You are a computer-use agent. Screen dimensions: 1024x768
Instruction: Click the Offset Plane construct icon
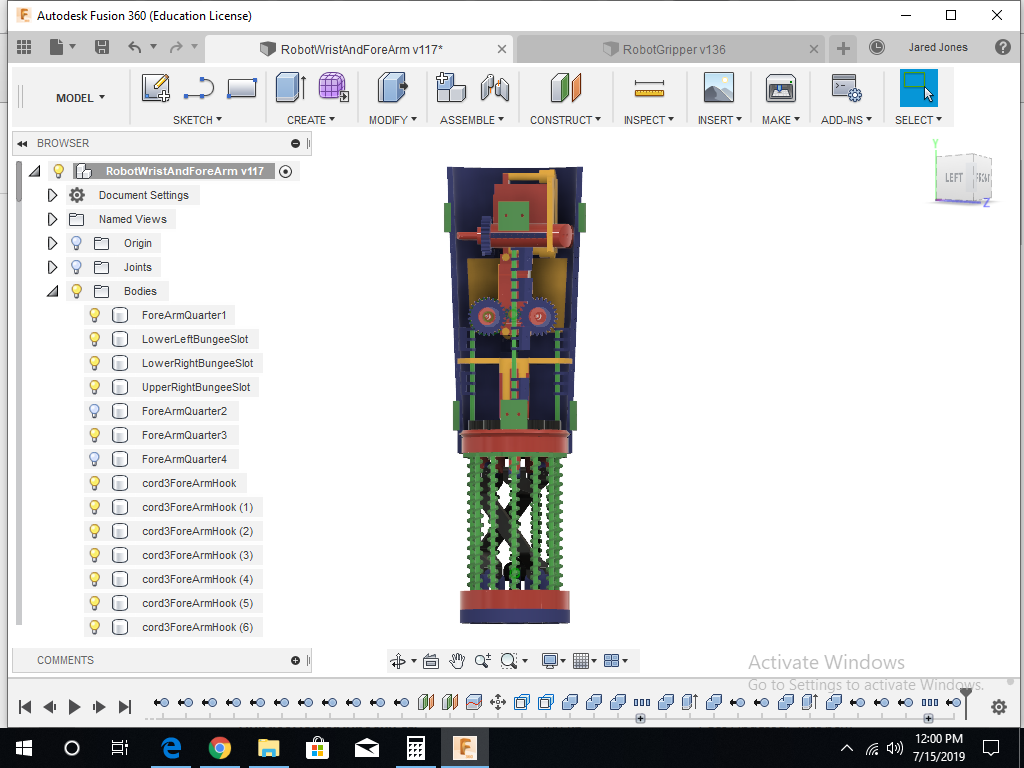coord(566,88)
